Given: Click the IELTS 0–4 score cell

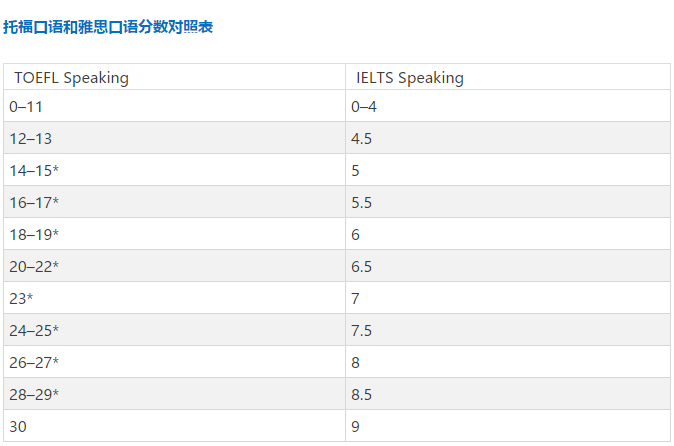Looking at the screenshot, I should (364, 106).
